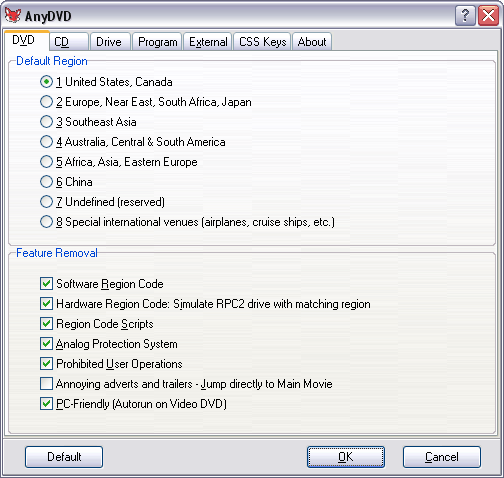Screen dimensions: 504x478
Task: Close the AnyDVD window with the red X
Action: tap(489, 15)
